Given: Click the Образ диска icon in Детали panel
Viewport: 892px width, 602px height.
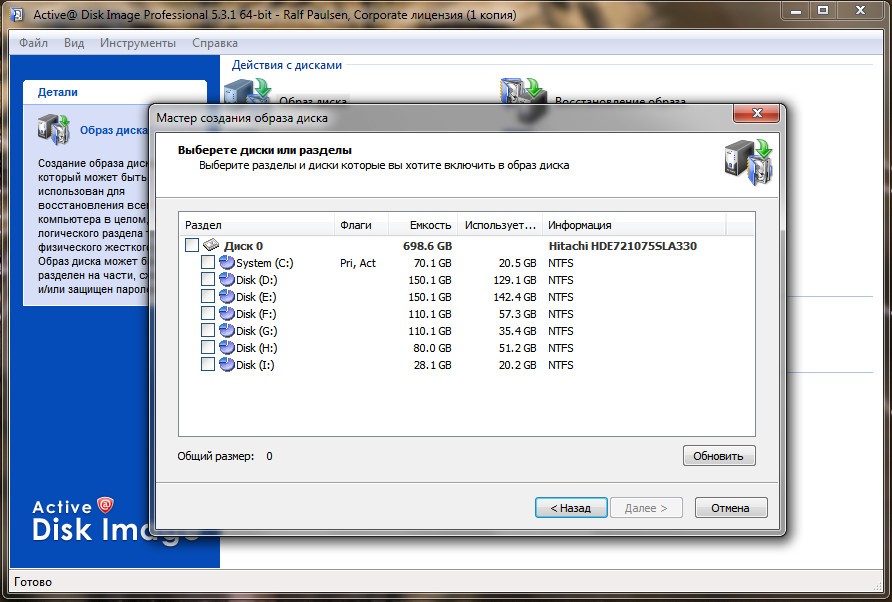Looking at the screenshot, I should (x=54, y=130).
